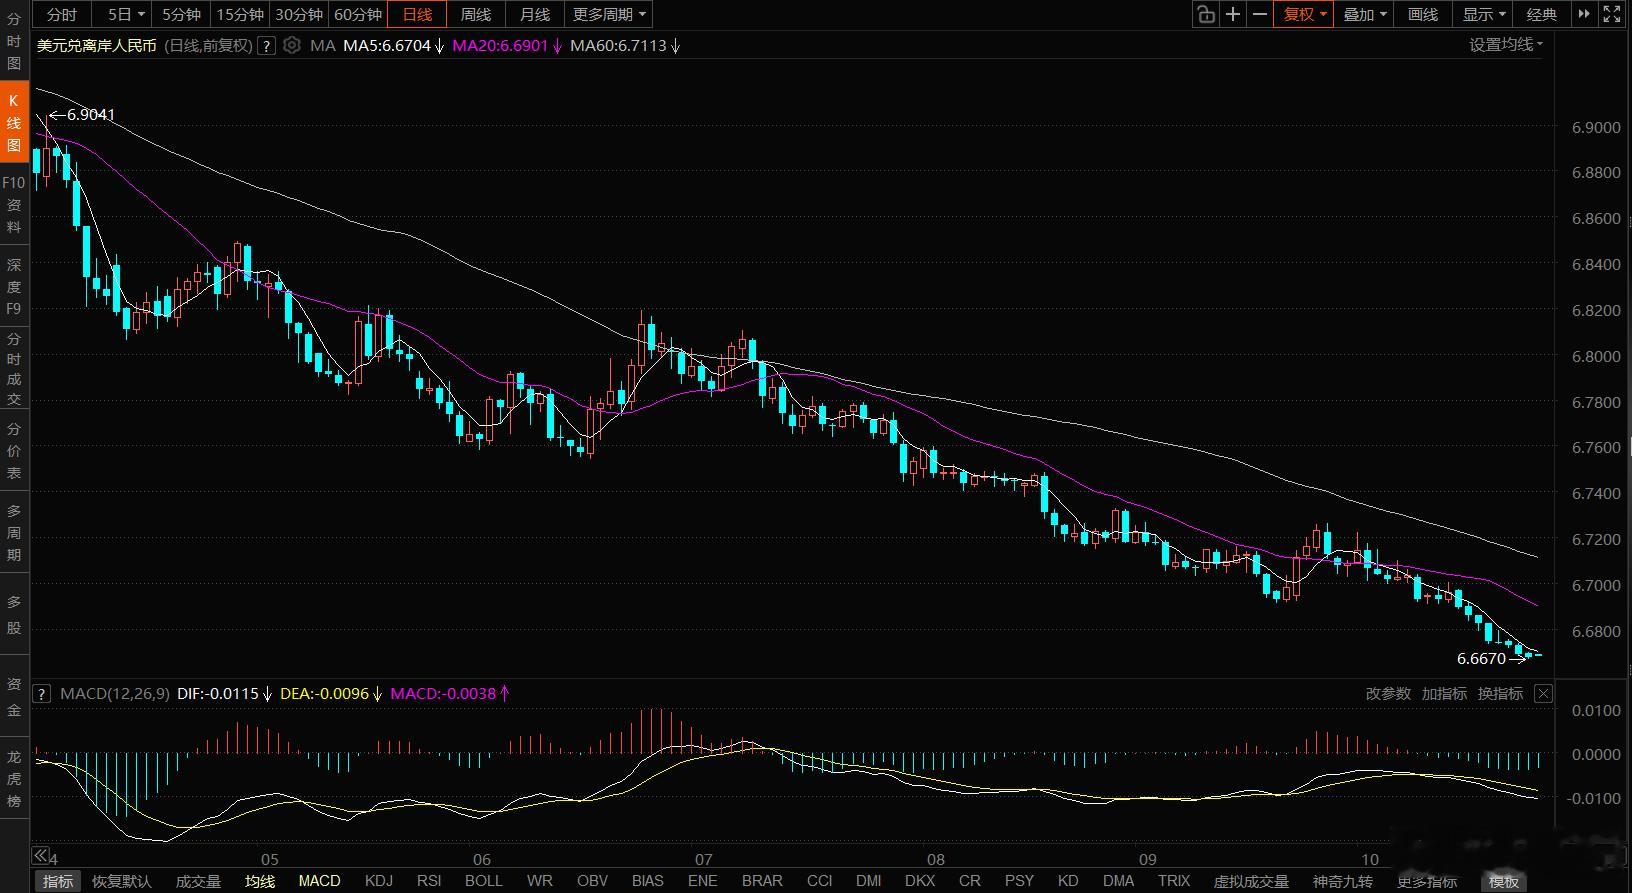This screenshot has width=1632, height=893.
Task: Switch to the 5分钟 period tab
Action: click(181, 14)
